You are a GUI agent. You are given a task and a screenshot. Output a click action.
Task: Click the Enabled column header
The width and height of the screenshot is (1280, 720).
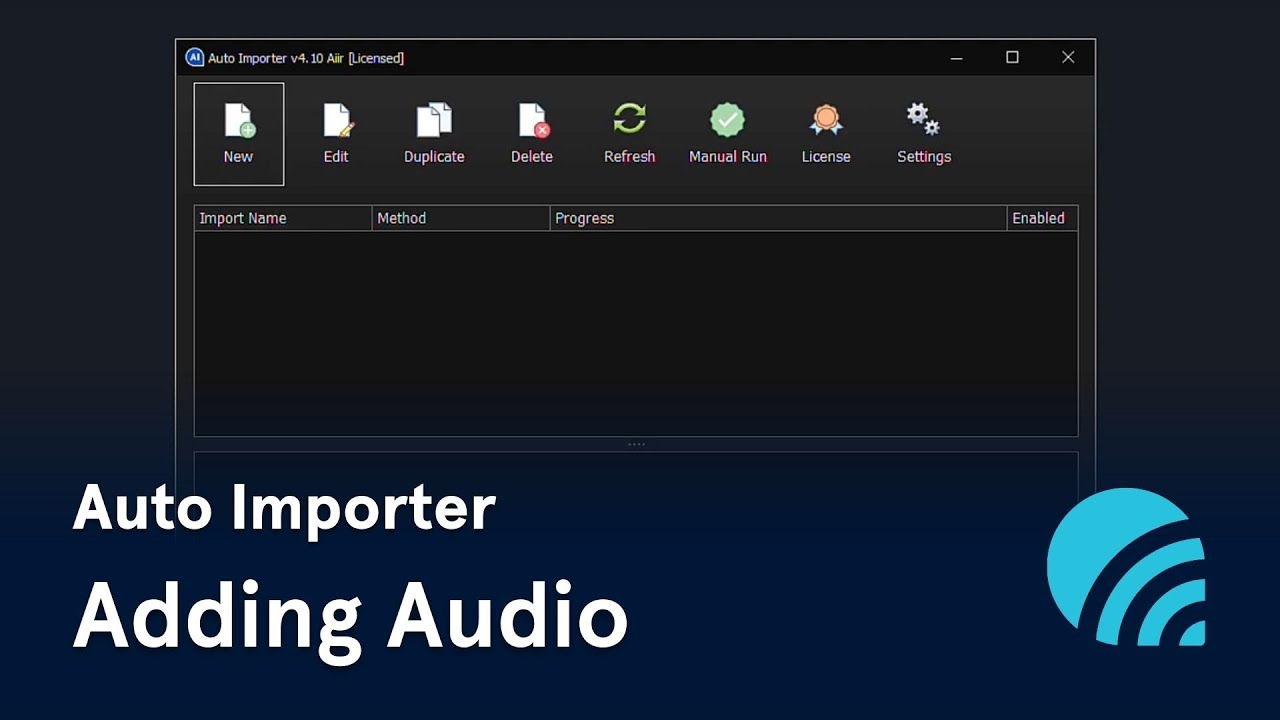(x=1042, y=218)
